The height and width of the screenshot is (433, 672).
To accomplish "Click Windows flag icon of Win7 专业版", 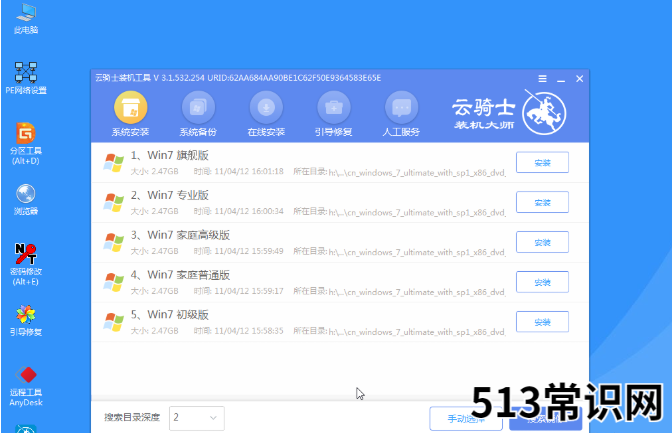I will 114,203.
